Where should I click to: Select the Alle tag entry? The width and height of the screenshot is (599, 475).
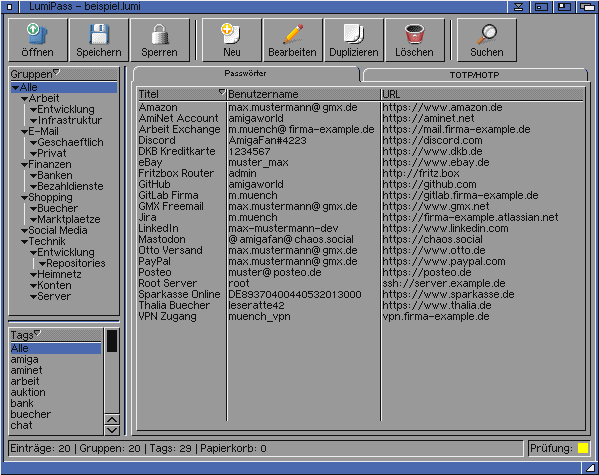coord(56,348)
